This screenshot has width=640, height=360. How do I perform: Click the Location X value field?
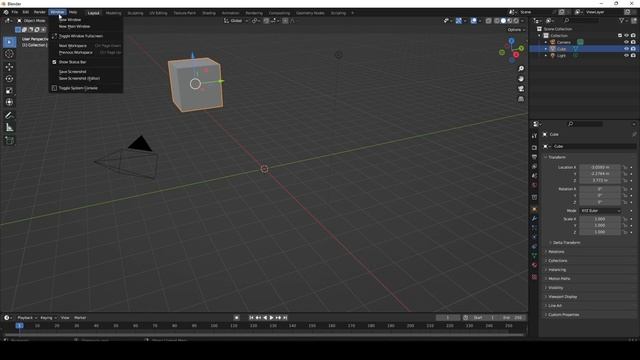pyautogui.click(x=600, y=167)
